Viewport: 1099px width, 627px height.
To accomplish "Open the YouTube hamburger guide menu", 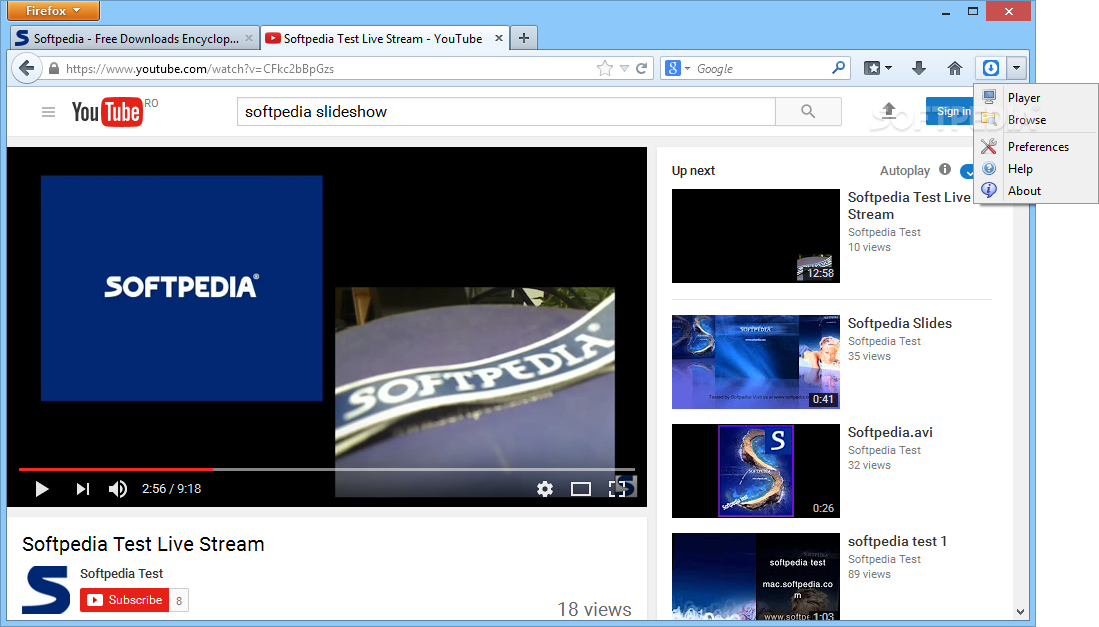I will (x=48, y=112).
